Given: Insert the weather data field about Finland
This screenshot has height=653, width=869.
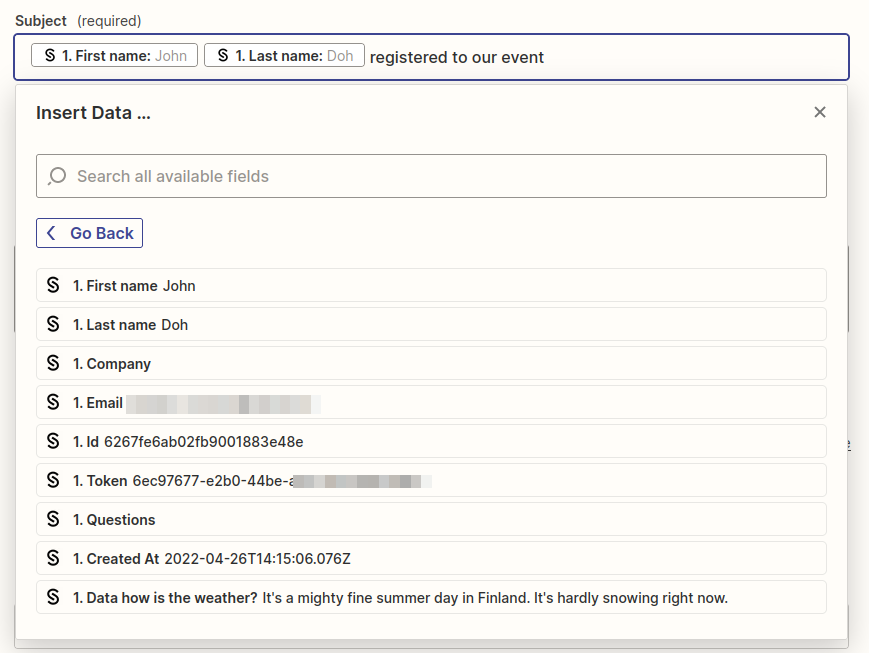Looking at the screenshot, I should 430,596.
